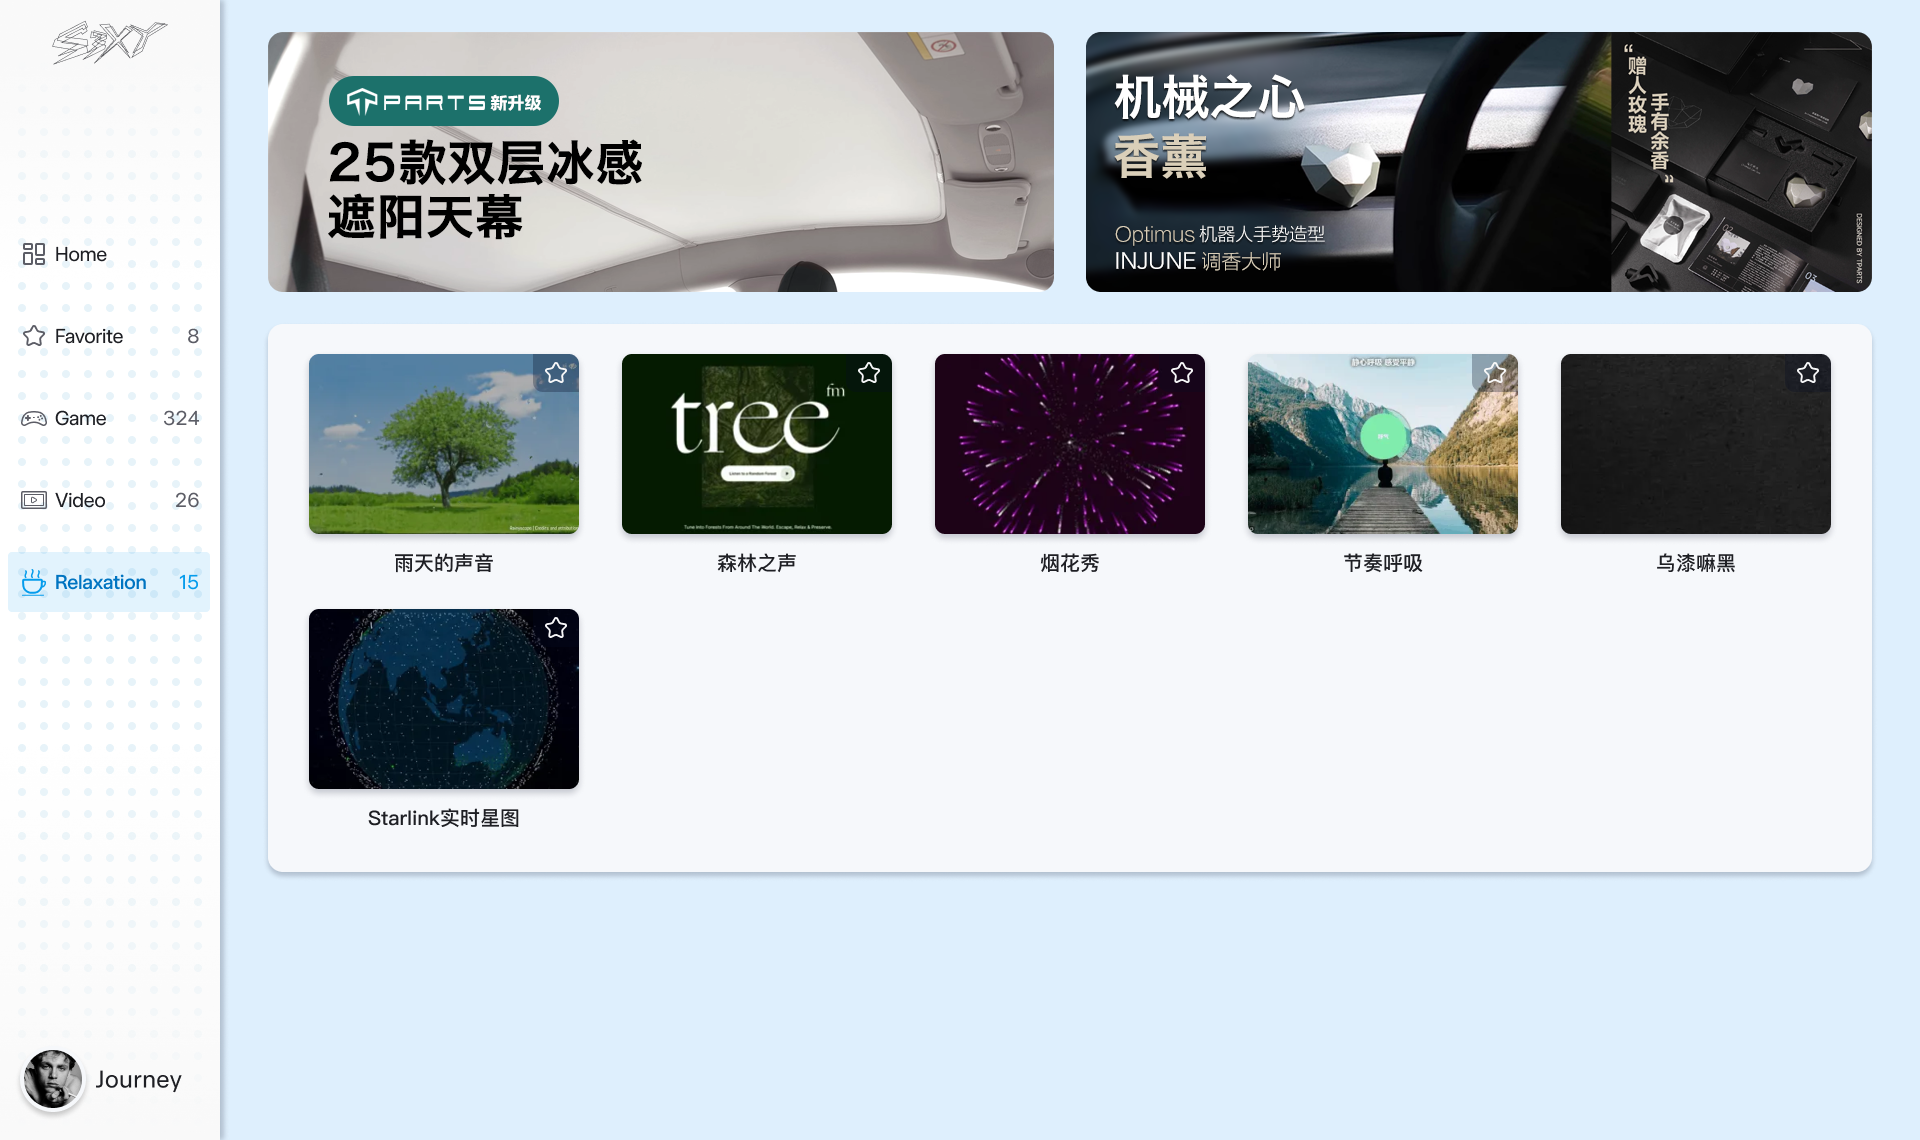Star the 烟花秀 card
Viewport: 1920px width, 1140px height.
[1182, 373]
